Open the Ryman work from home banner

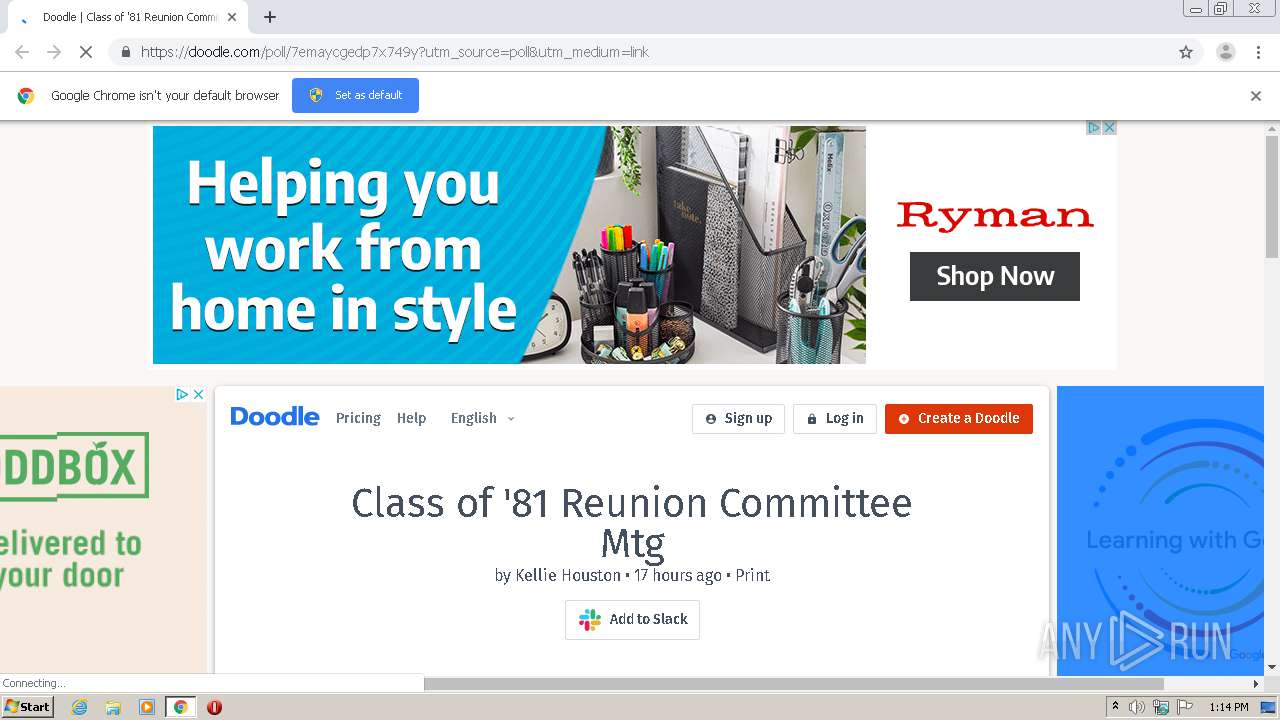coord(509,245)
